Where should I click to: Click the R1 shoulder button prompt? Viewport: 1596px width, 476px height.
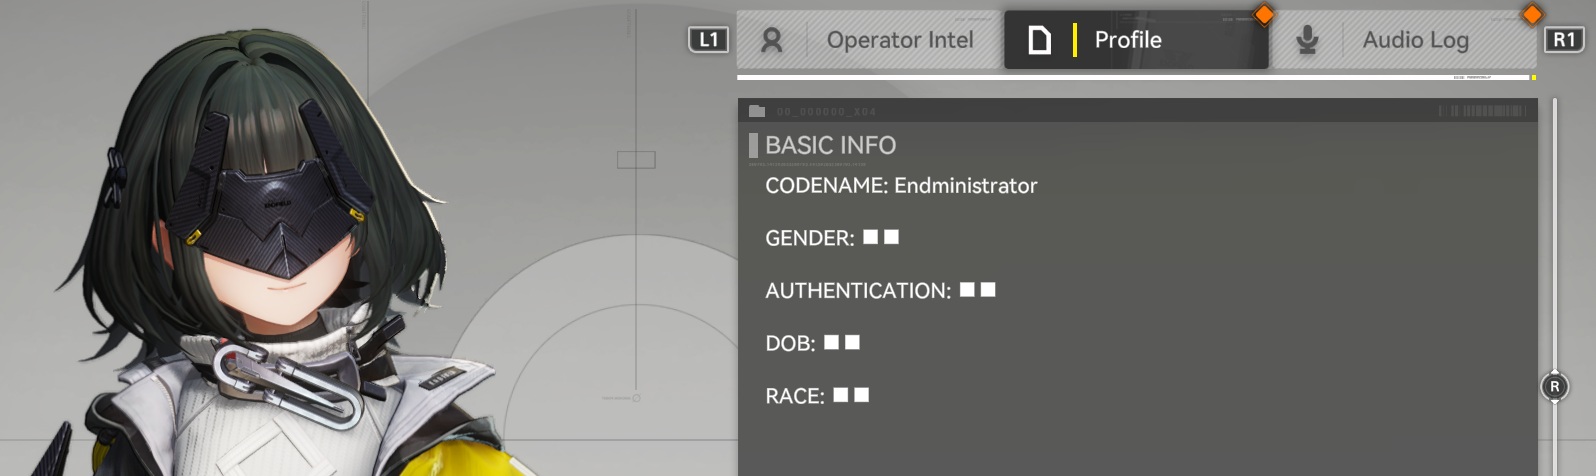click(1565, 40)
